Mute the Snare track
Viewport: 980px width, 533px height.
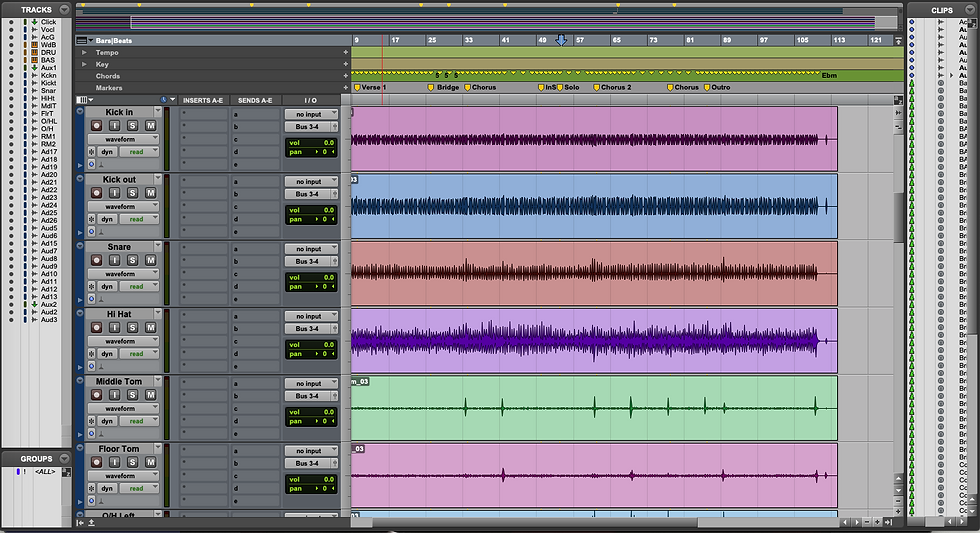coord(151,260)
